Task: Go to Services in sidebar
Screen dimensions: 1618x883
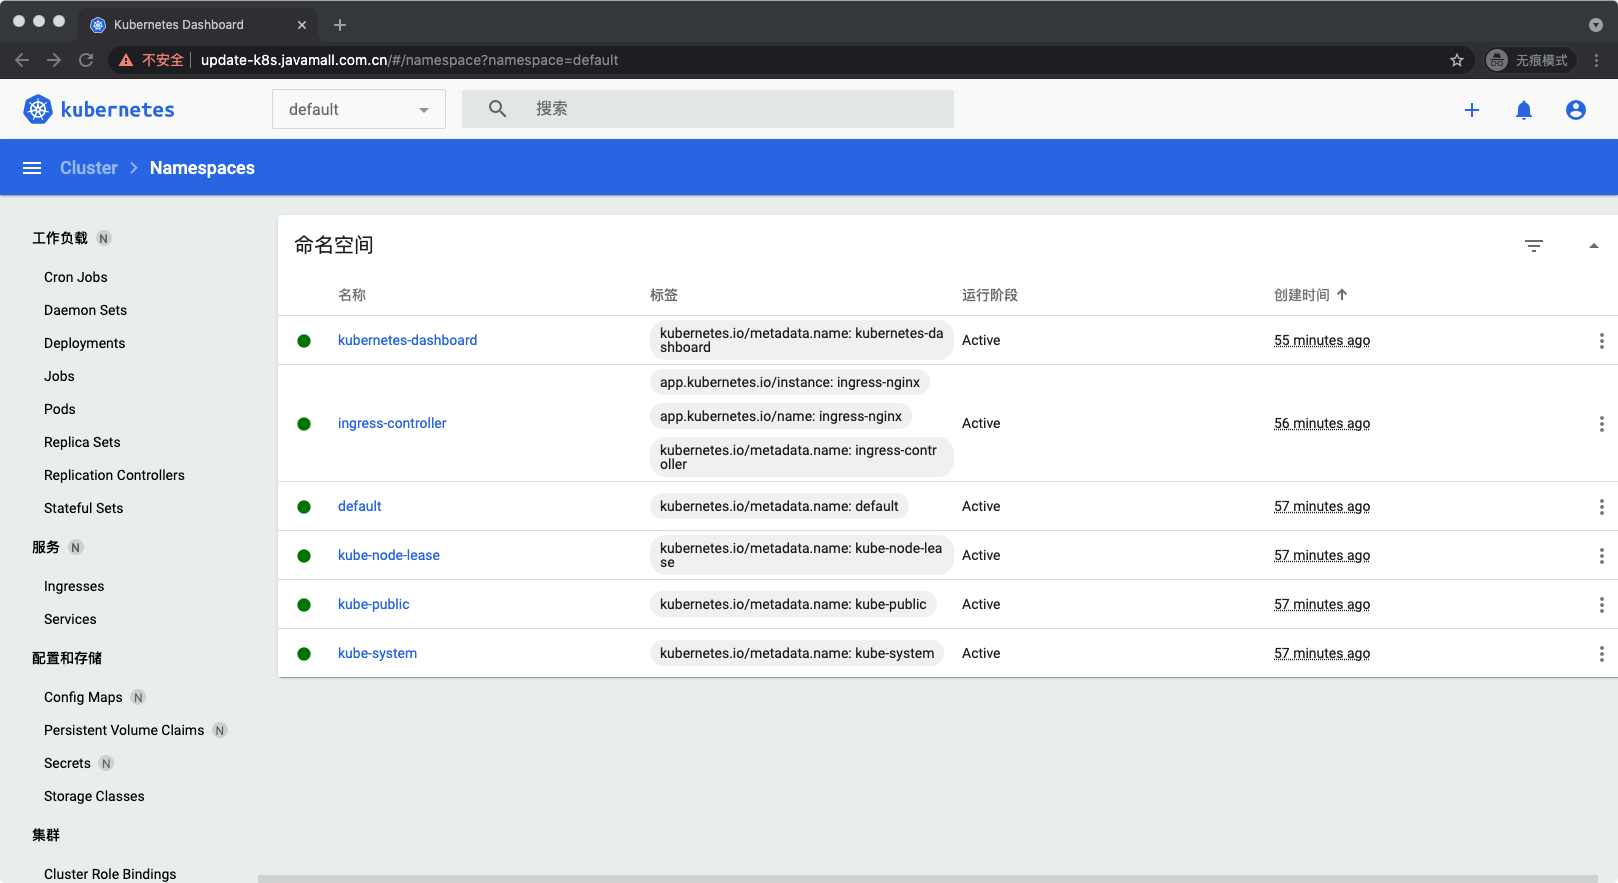Action: (70, 619)
